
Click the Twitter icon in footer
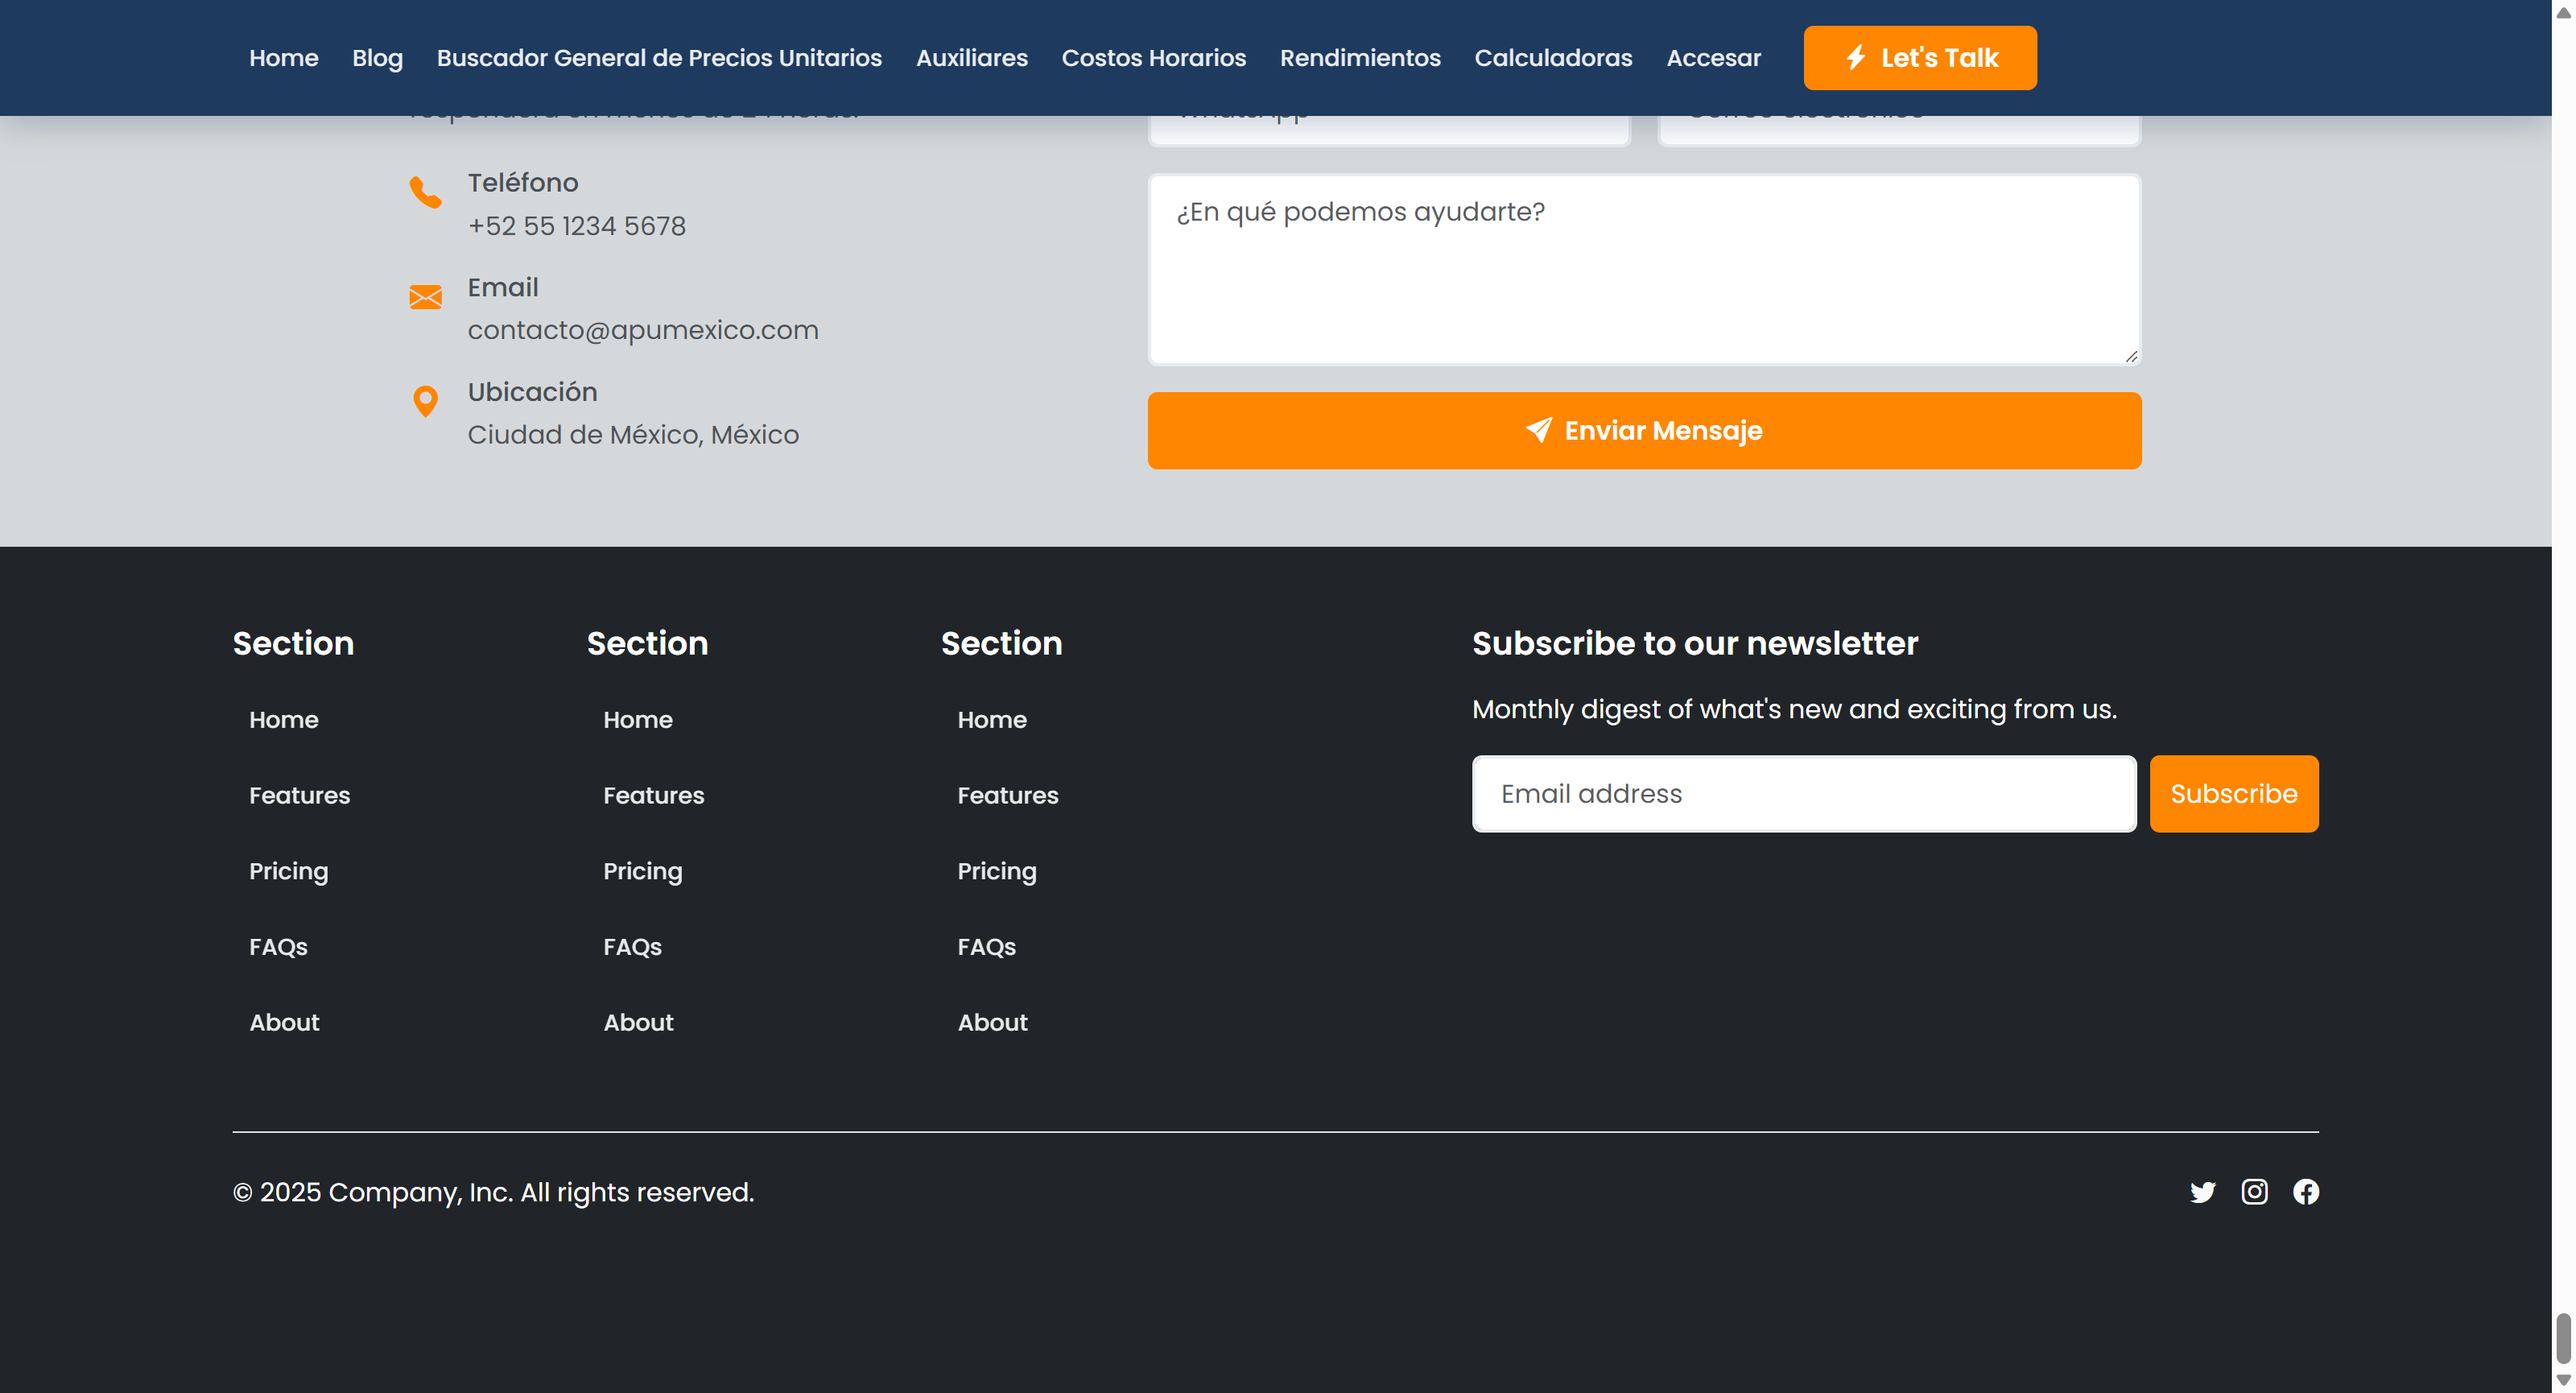(2202, 1192)
